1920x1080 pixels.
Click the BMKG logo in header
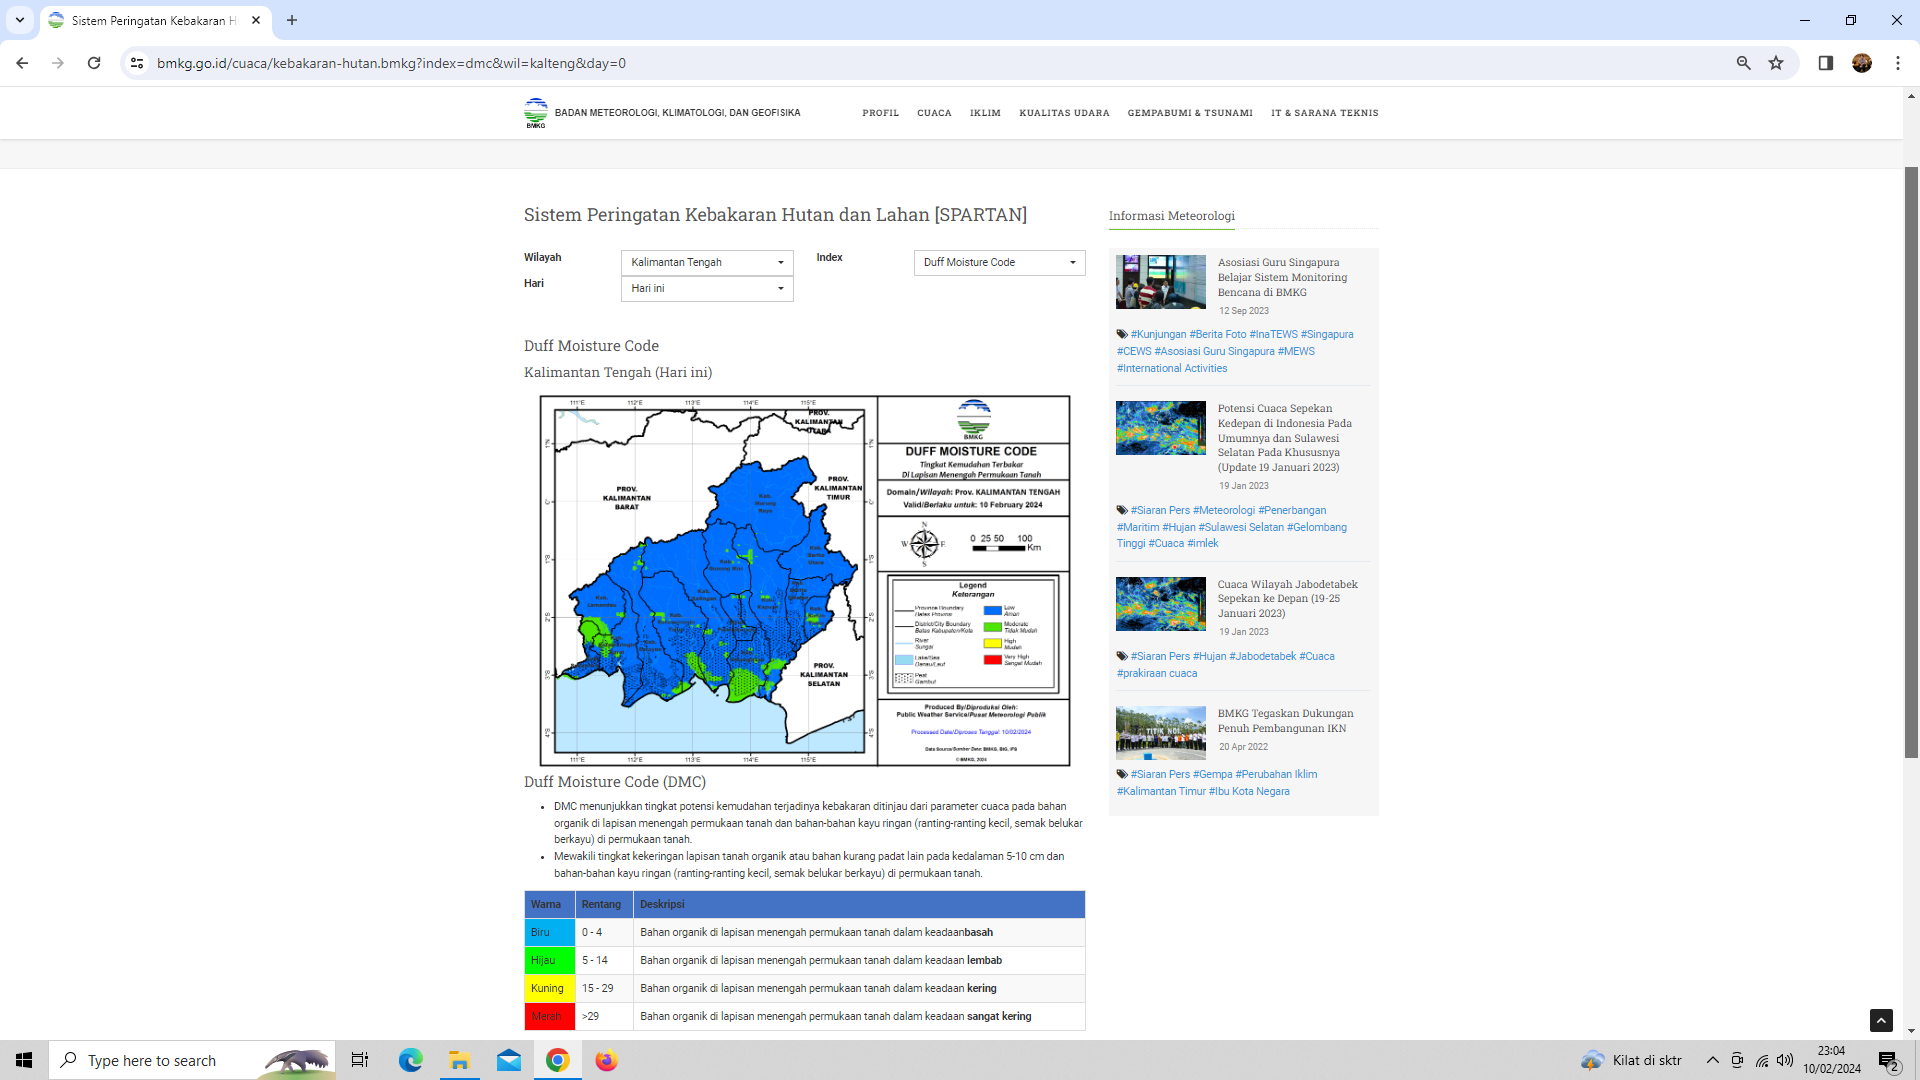[x=536, y=113]
